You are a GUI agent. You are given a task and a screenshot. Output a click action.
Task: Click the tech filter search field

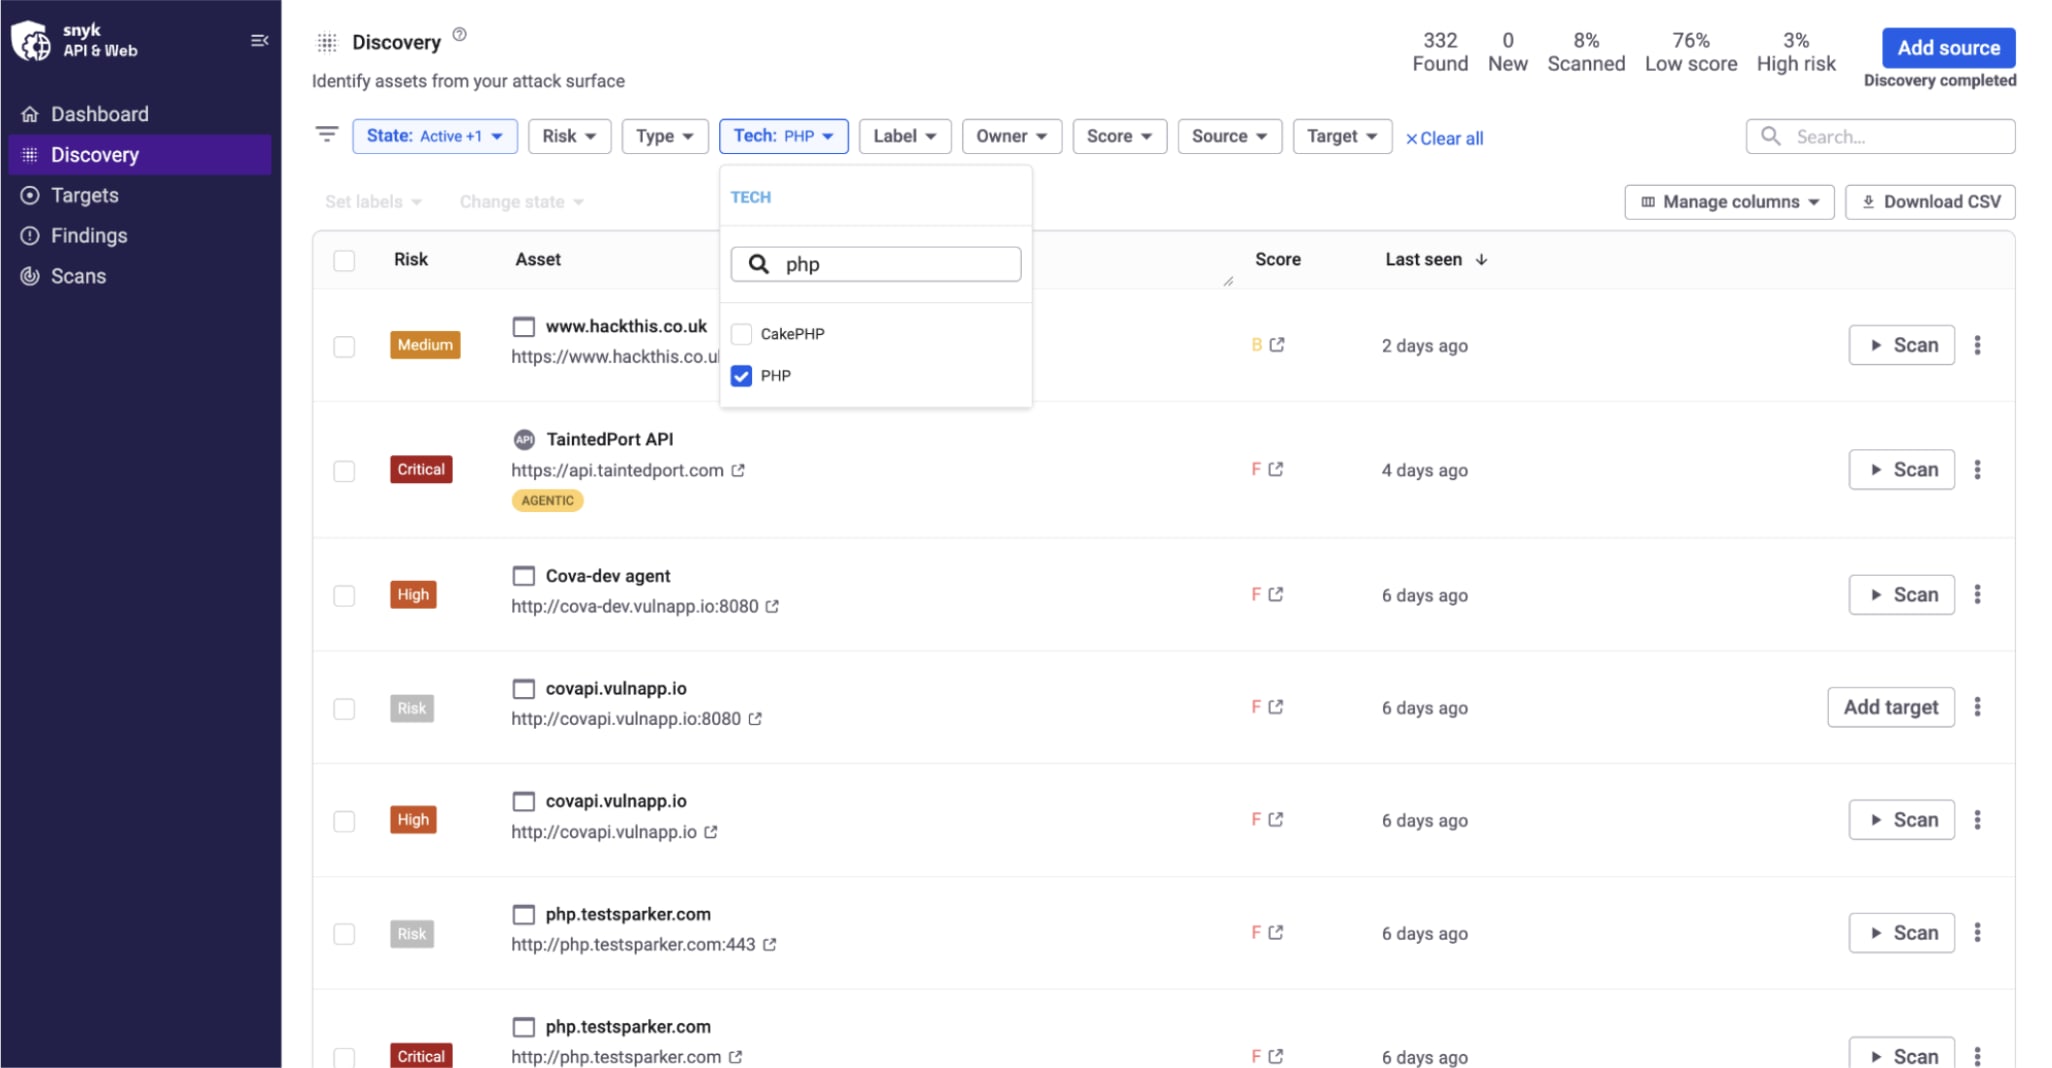876,264
